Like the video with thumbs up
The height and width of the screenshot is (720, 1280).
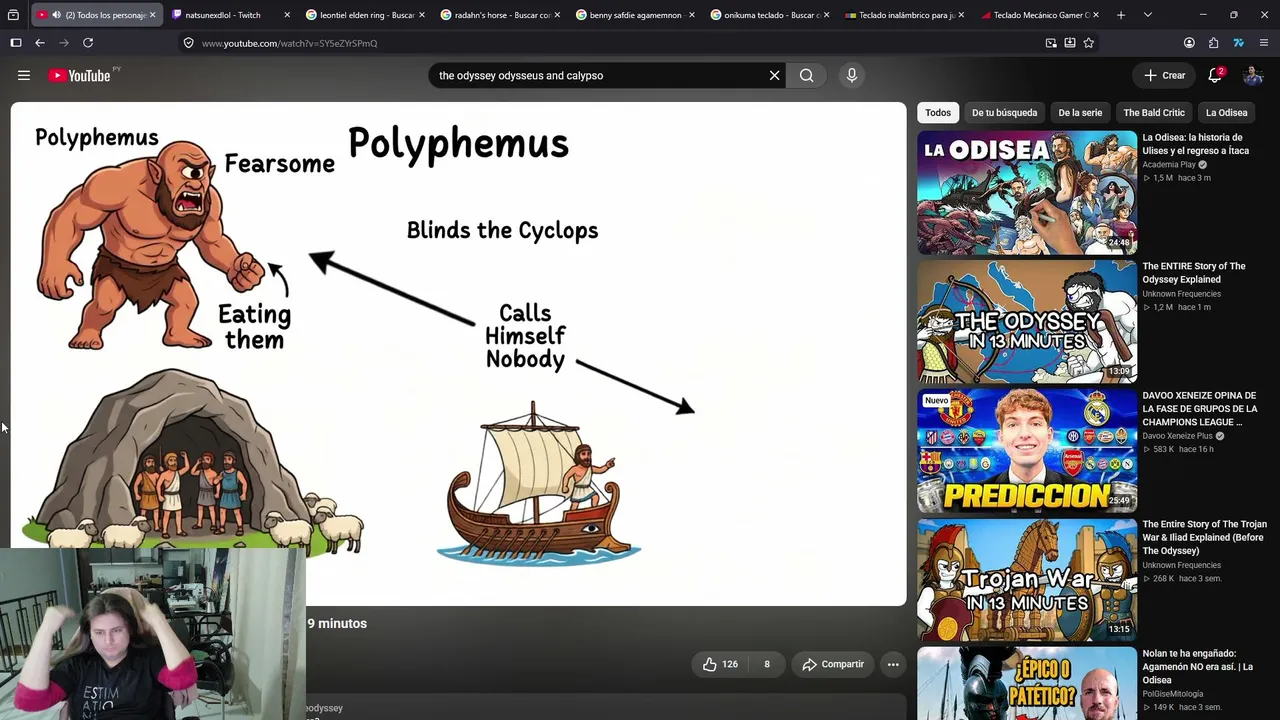pyautogui.click(x=720, y=664)
